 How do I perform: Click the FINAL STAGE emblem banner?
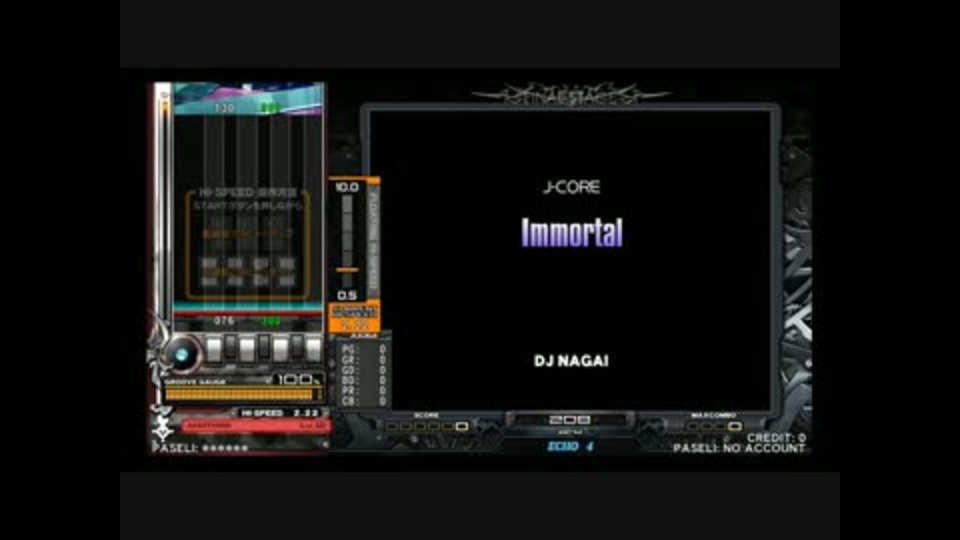click(x=571, y=94)
